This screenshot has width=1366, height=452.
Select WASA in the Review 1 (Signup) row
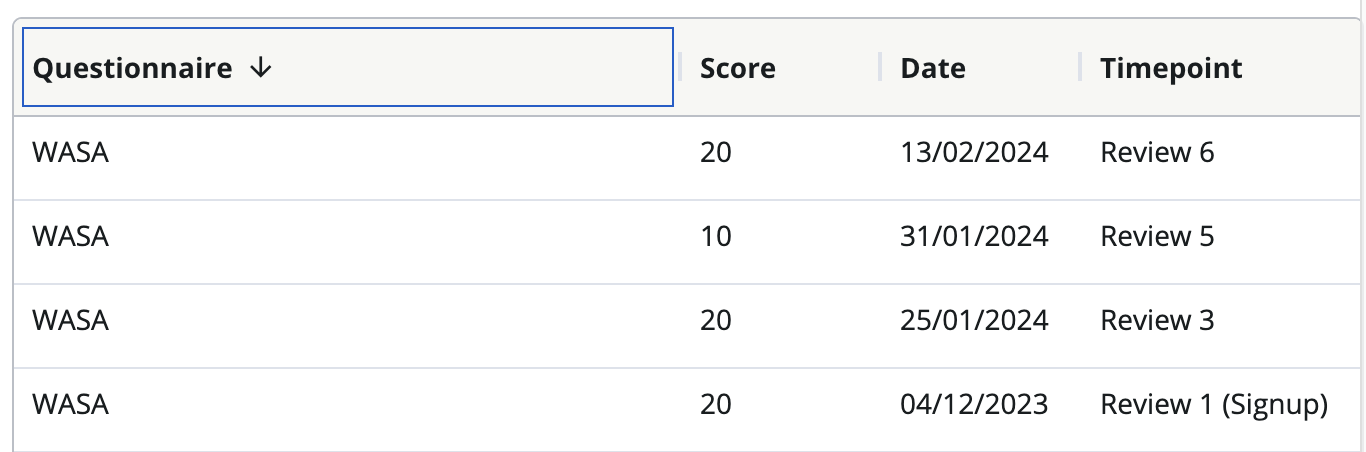point(70,405)
